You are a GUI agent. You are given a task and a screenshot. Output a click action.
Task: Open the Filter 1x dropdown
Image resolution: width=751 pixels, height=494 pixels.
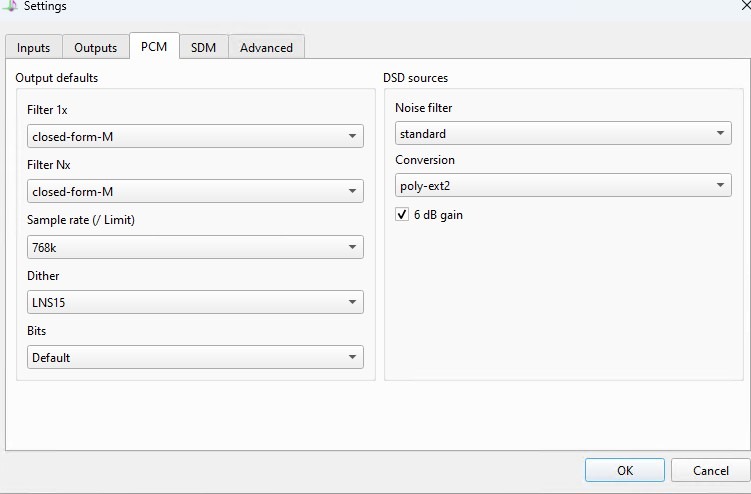(195, 137)
